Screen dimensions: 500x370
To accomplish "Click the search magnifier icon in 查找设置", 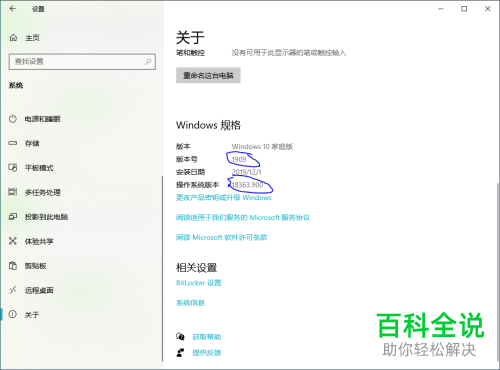I will (x=148, y=61).
